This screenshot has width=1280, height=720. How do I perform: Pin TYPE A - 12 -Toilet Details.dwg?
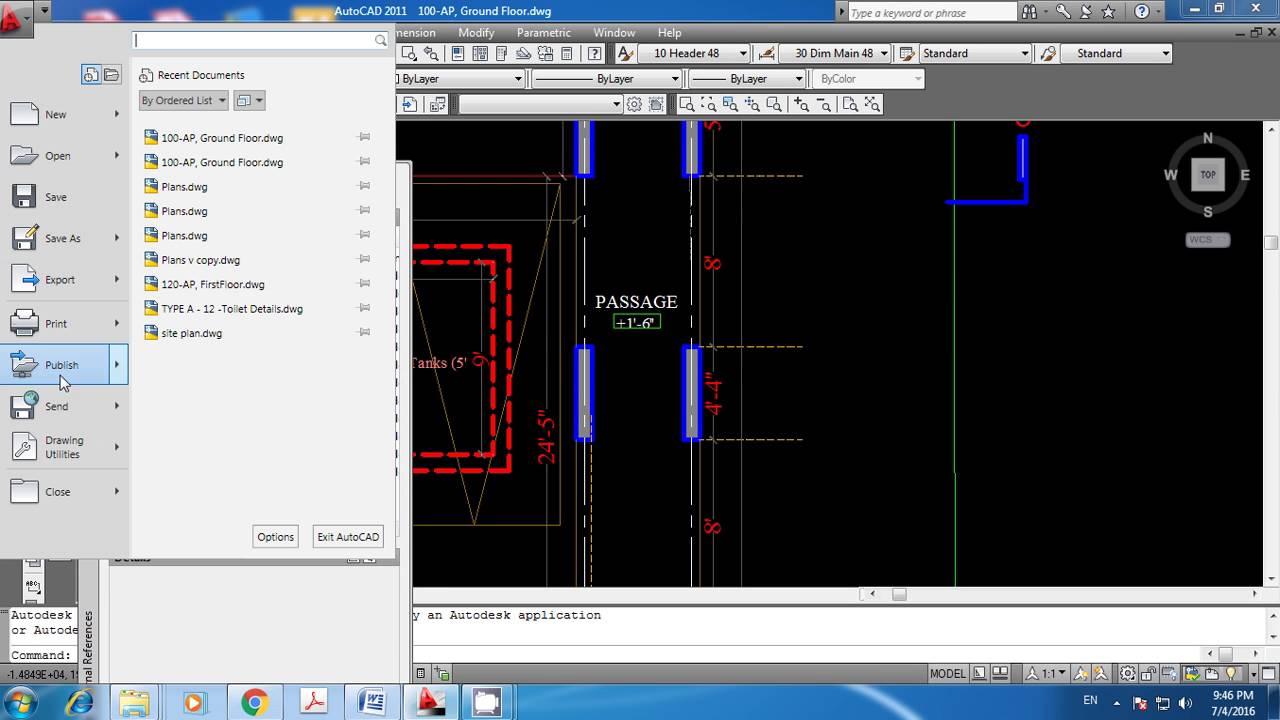pyautogui.click(x=364, y=308)
